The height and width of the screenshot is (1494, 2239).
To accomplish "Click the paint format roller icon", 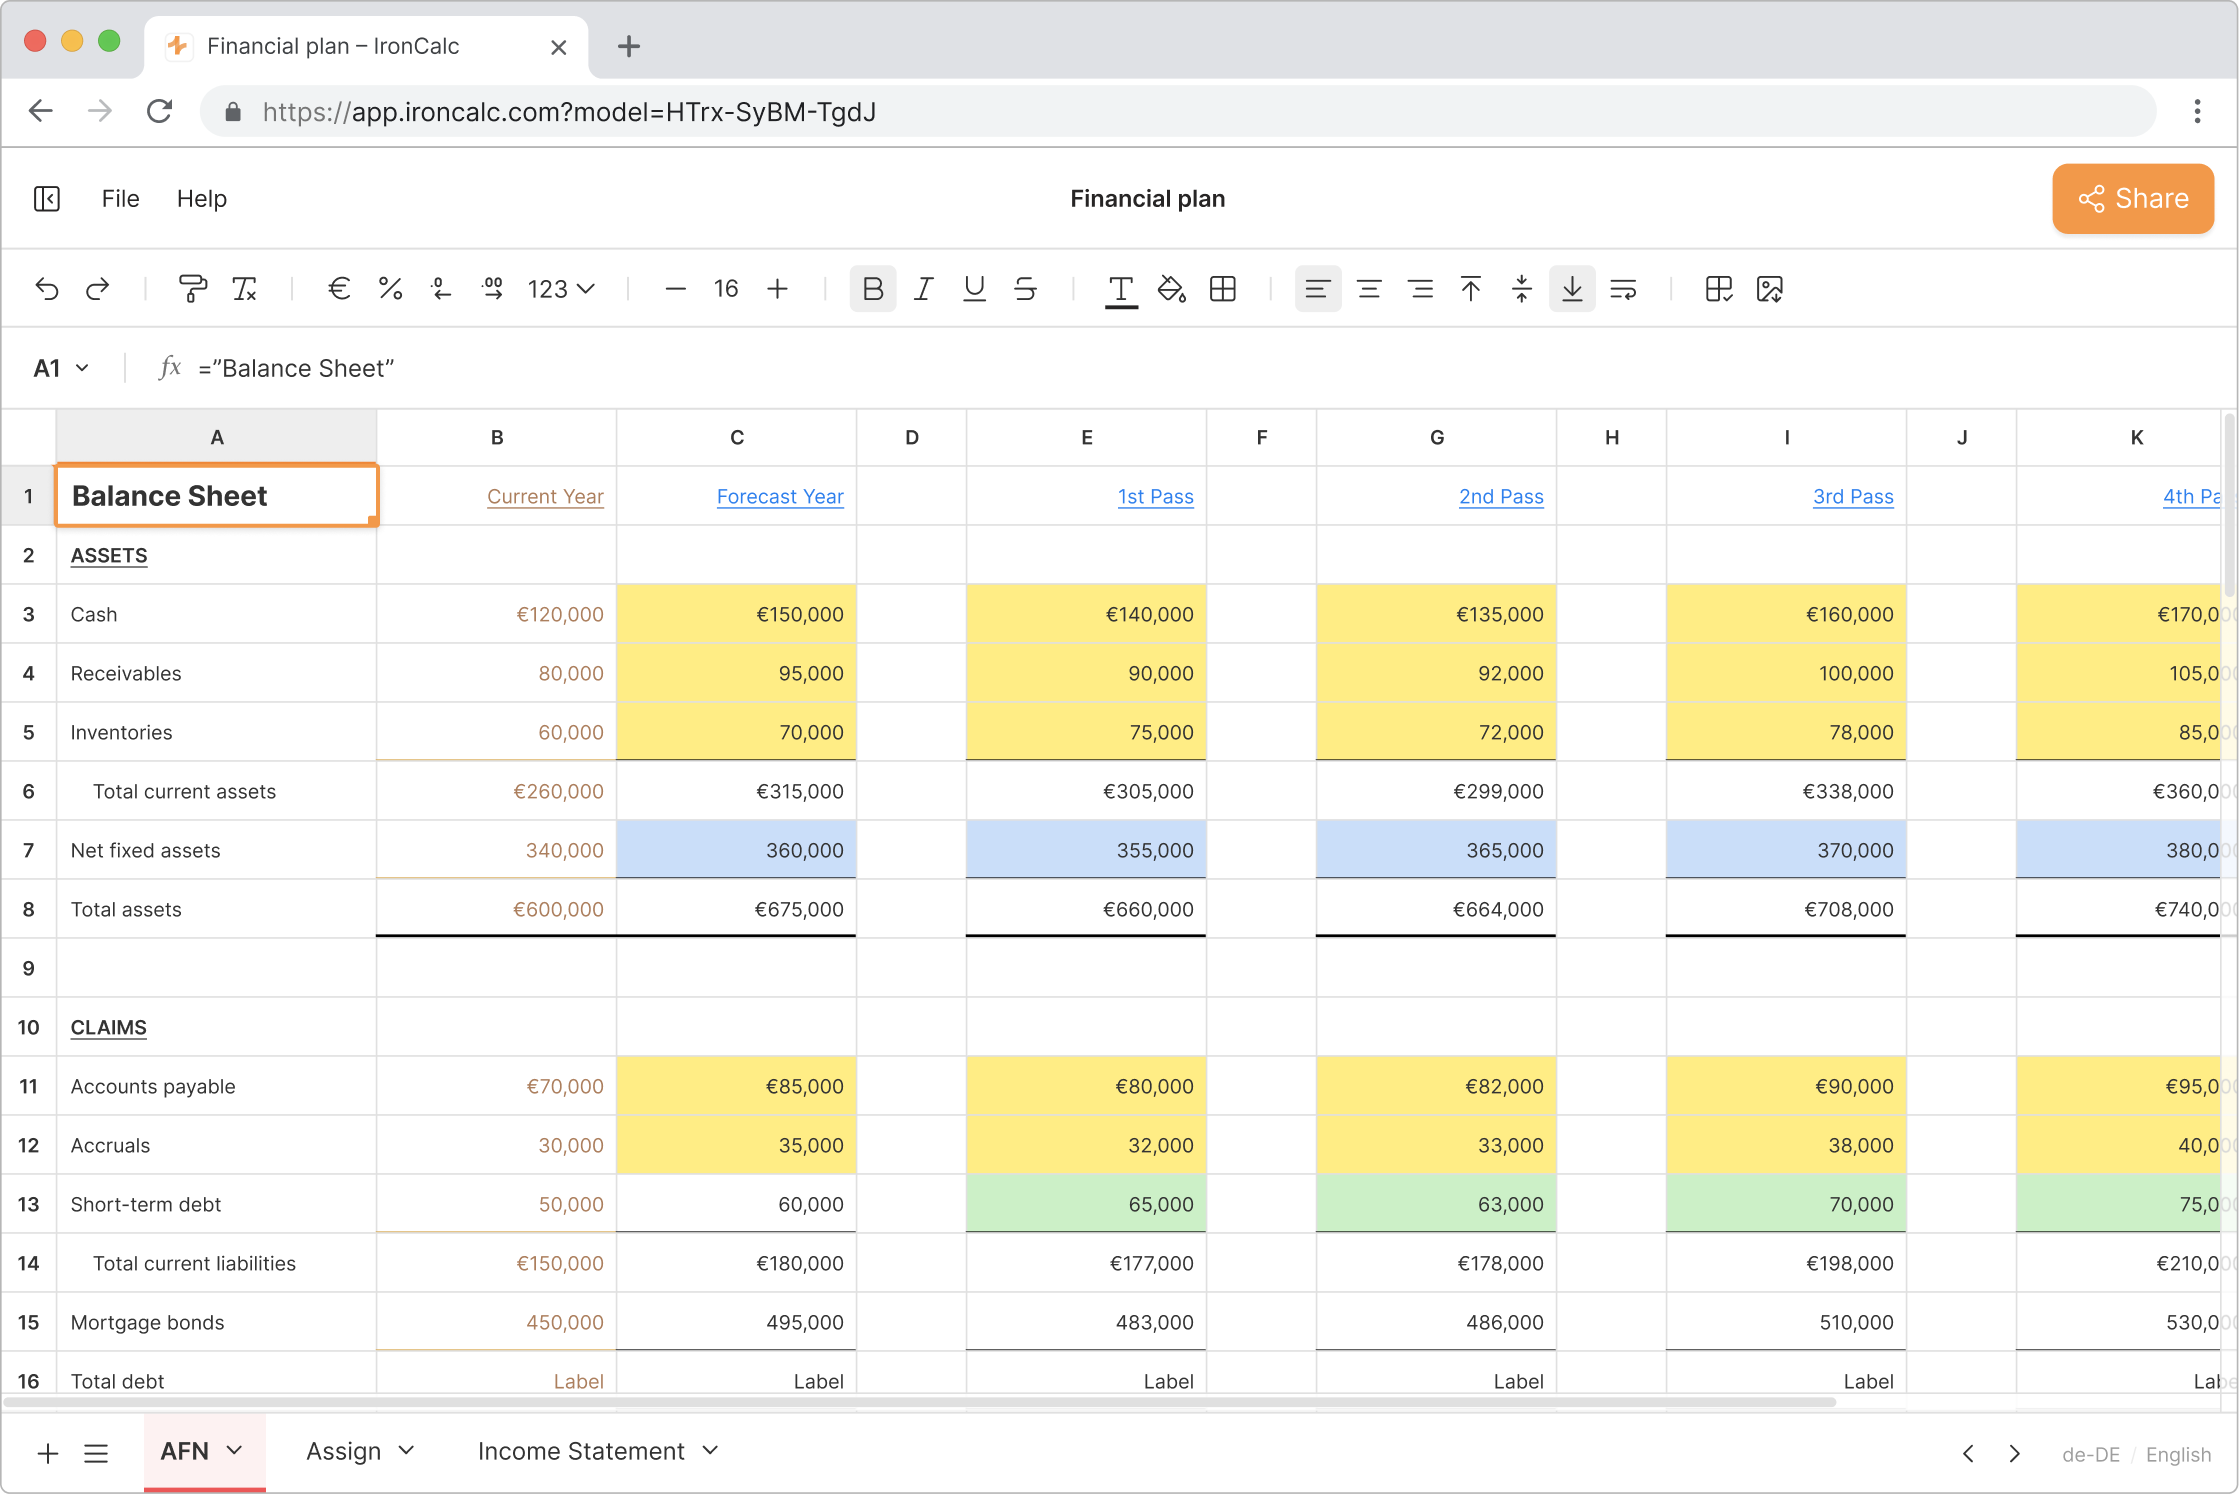I will pos(192,289).
